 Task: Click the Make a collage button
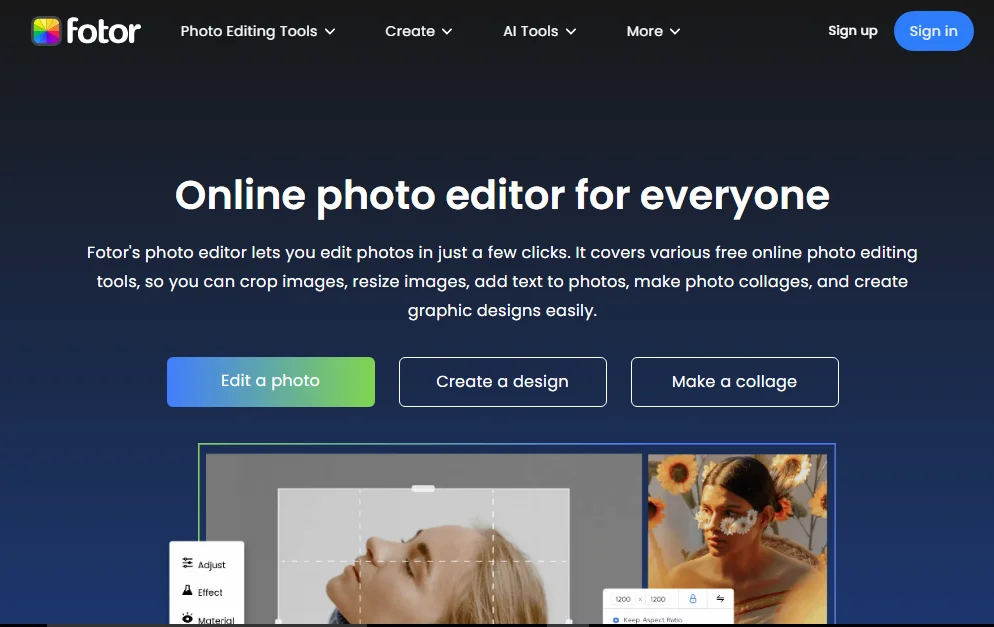[735, 382]
